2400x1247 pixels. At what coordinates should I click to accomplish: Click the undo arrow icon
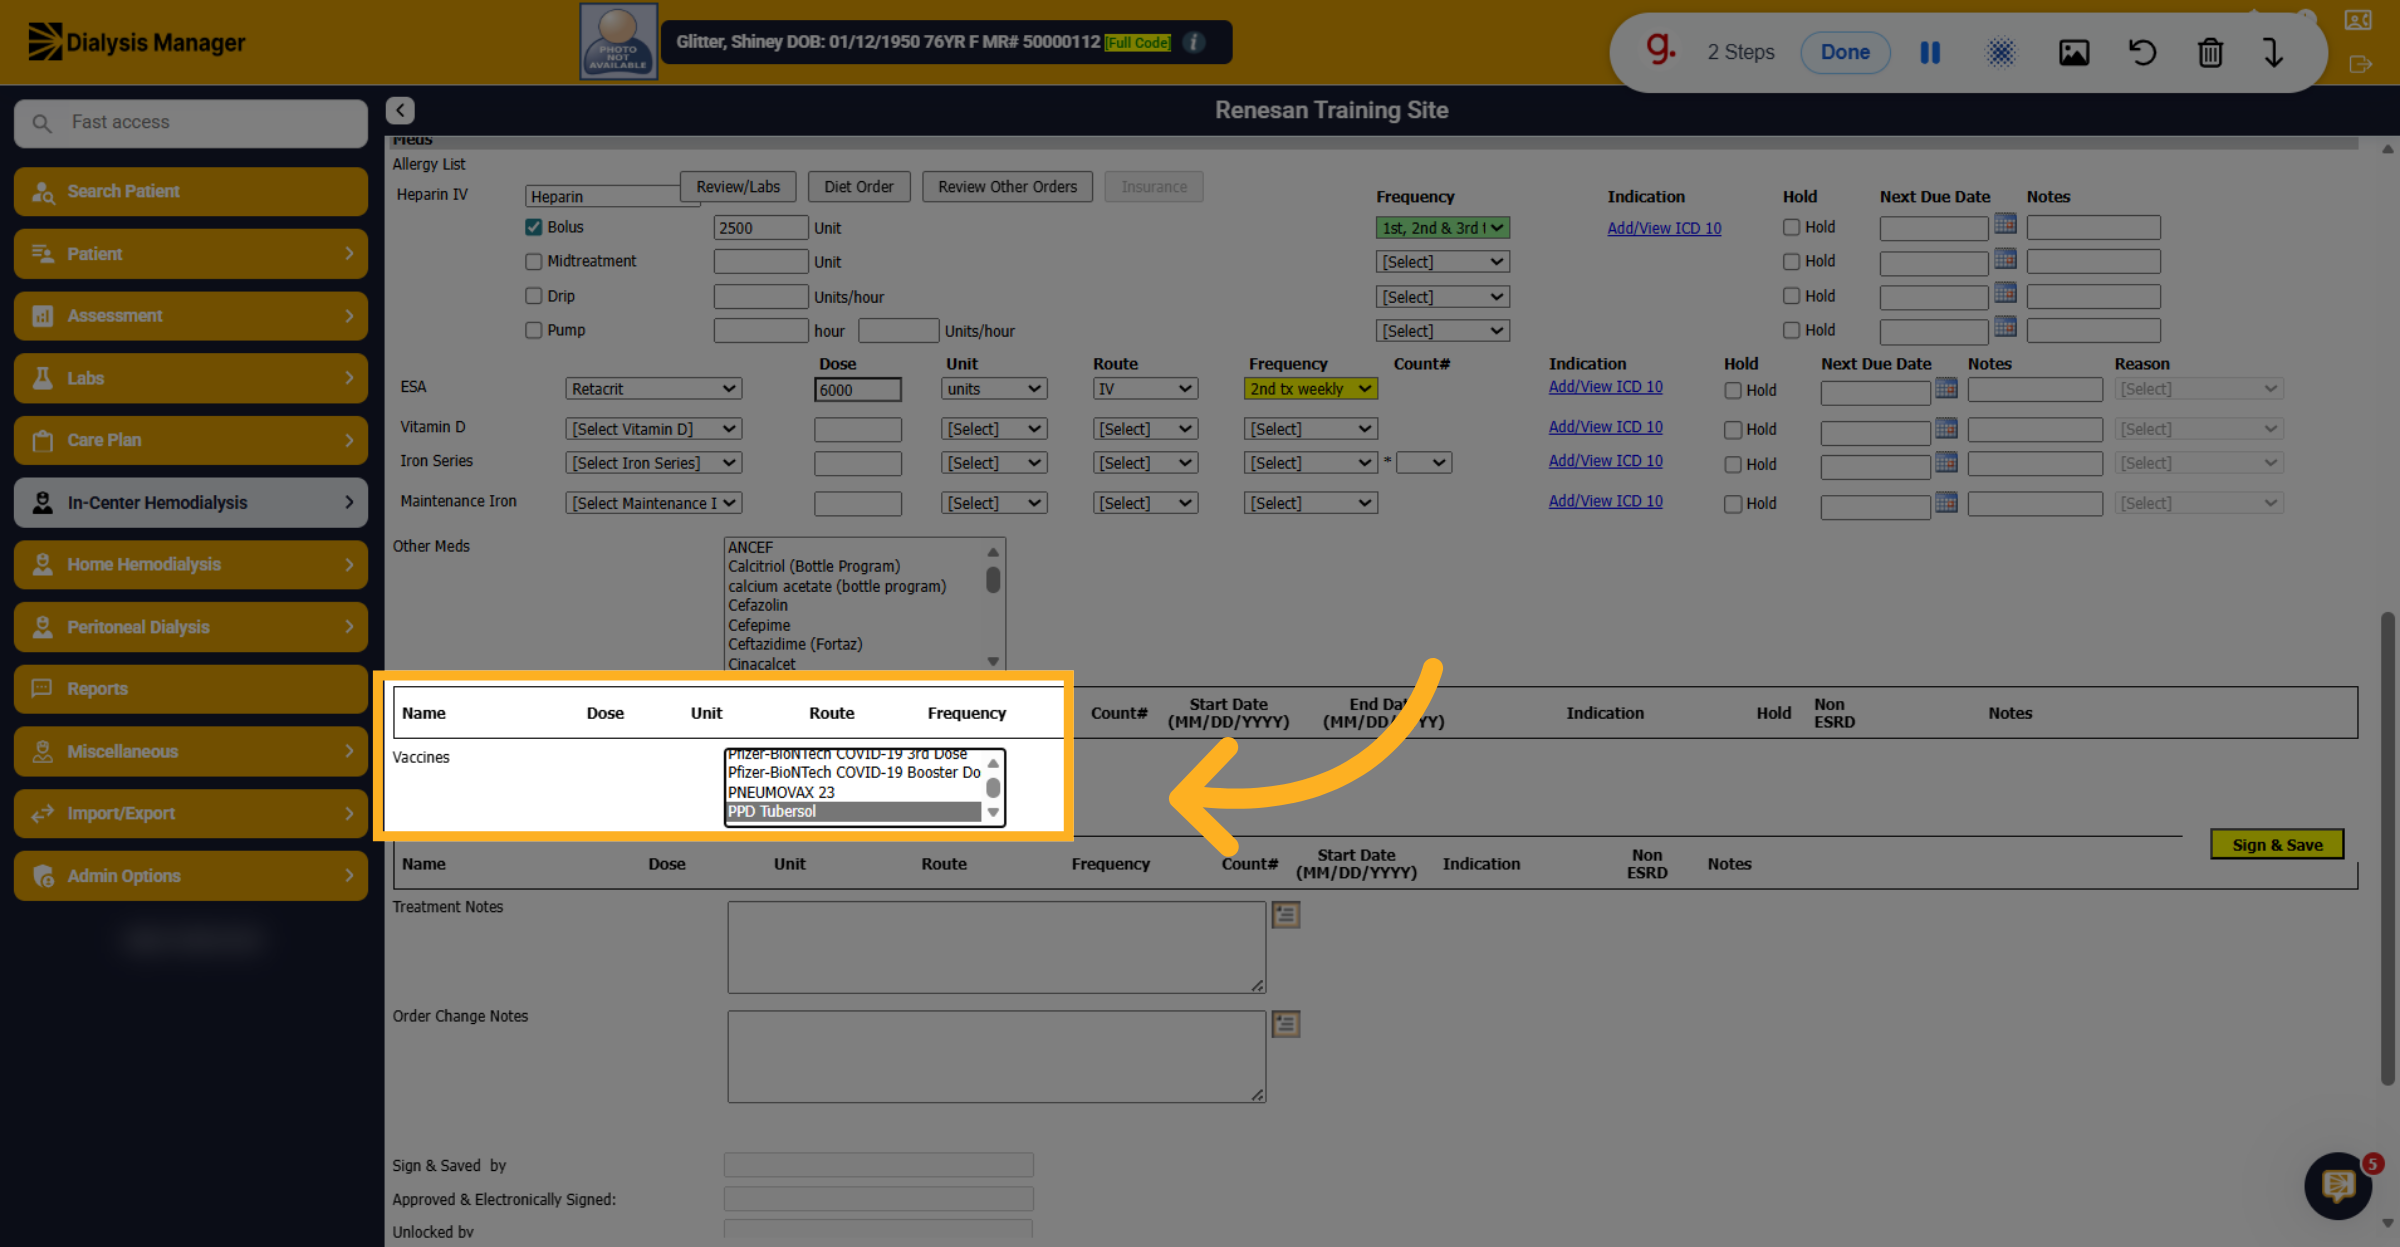2142,52
